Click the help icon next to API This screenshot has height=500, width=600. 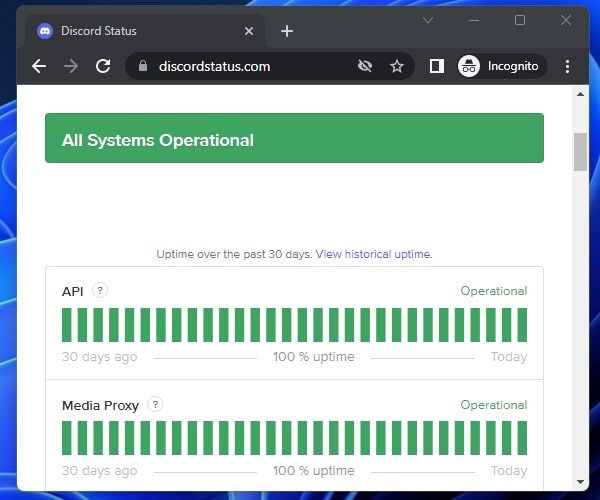click(x=100, y=290)
